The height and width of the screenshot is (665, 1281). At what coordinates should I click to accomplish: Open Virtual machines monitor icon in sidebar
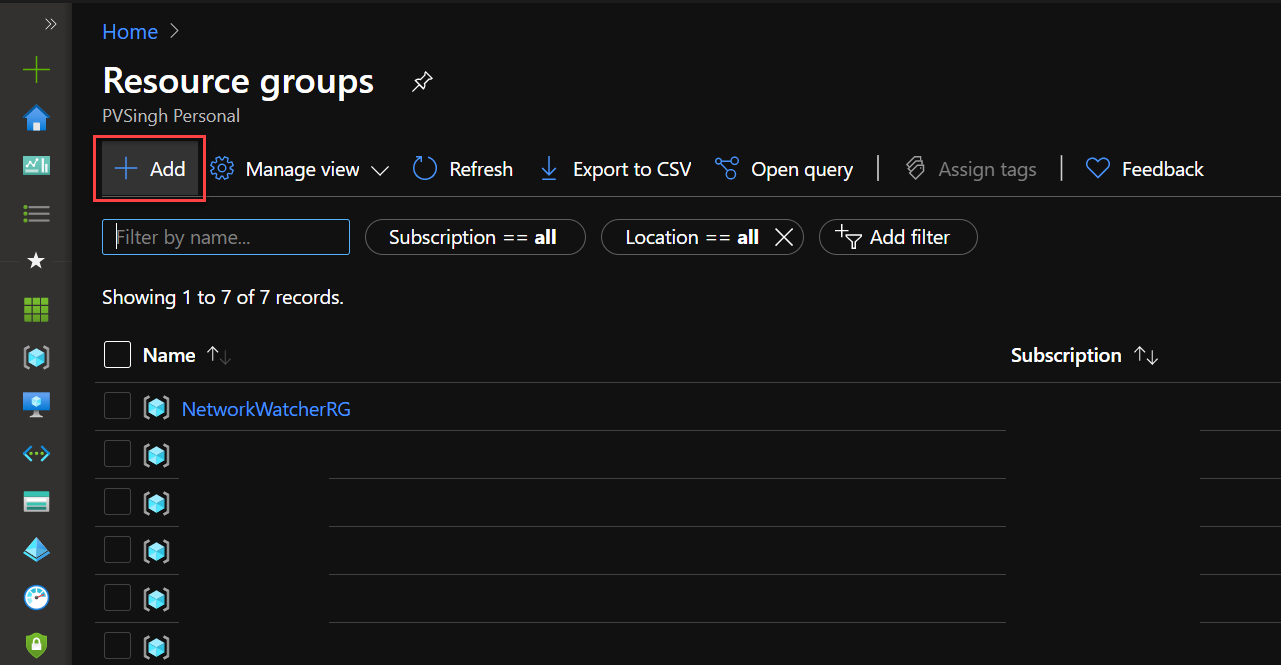coord(36,405)
